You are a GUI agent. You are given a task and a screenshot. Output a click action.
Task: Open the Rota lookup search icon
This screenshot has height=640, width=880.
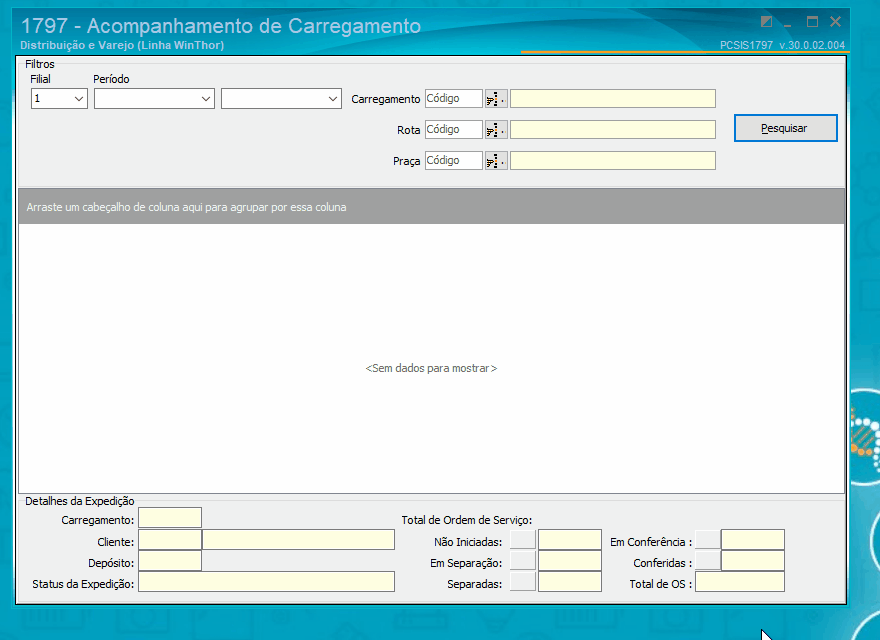point(496,130)
